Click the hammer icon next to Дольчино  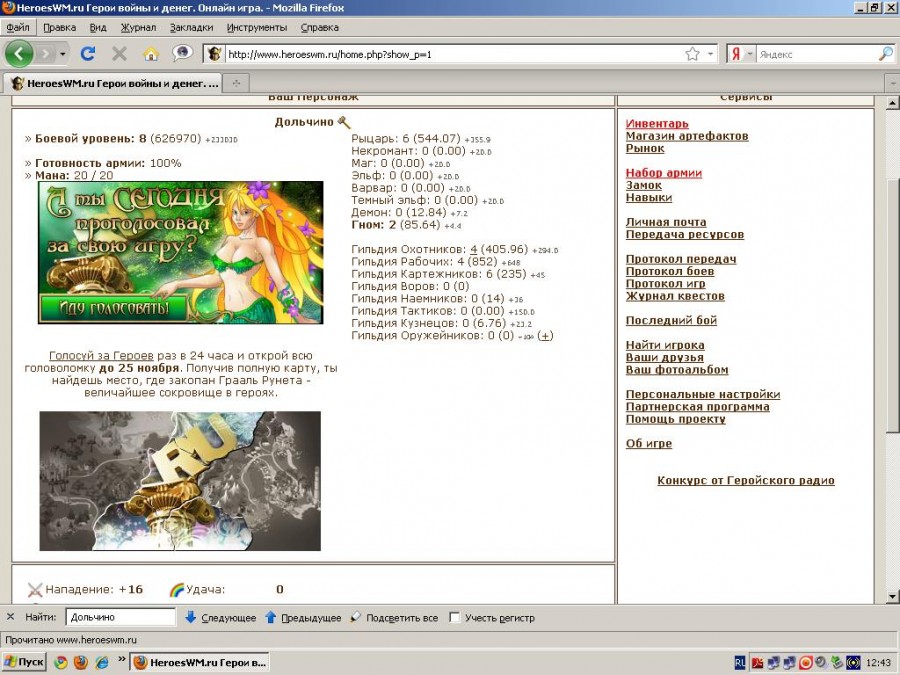pyautogui.click(x=343, y=122)
